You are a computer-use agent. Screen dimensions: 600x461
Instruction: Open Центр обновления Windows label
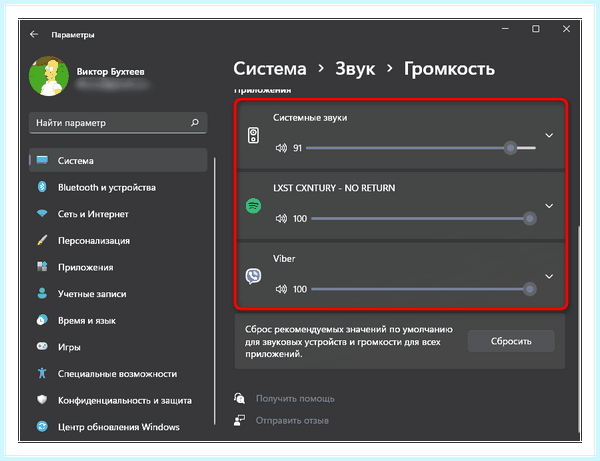pyautogui.click(x=119, y=427)
